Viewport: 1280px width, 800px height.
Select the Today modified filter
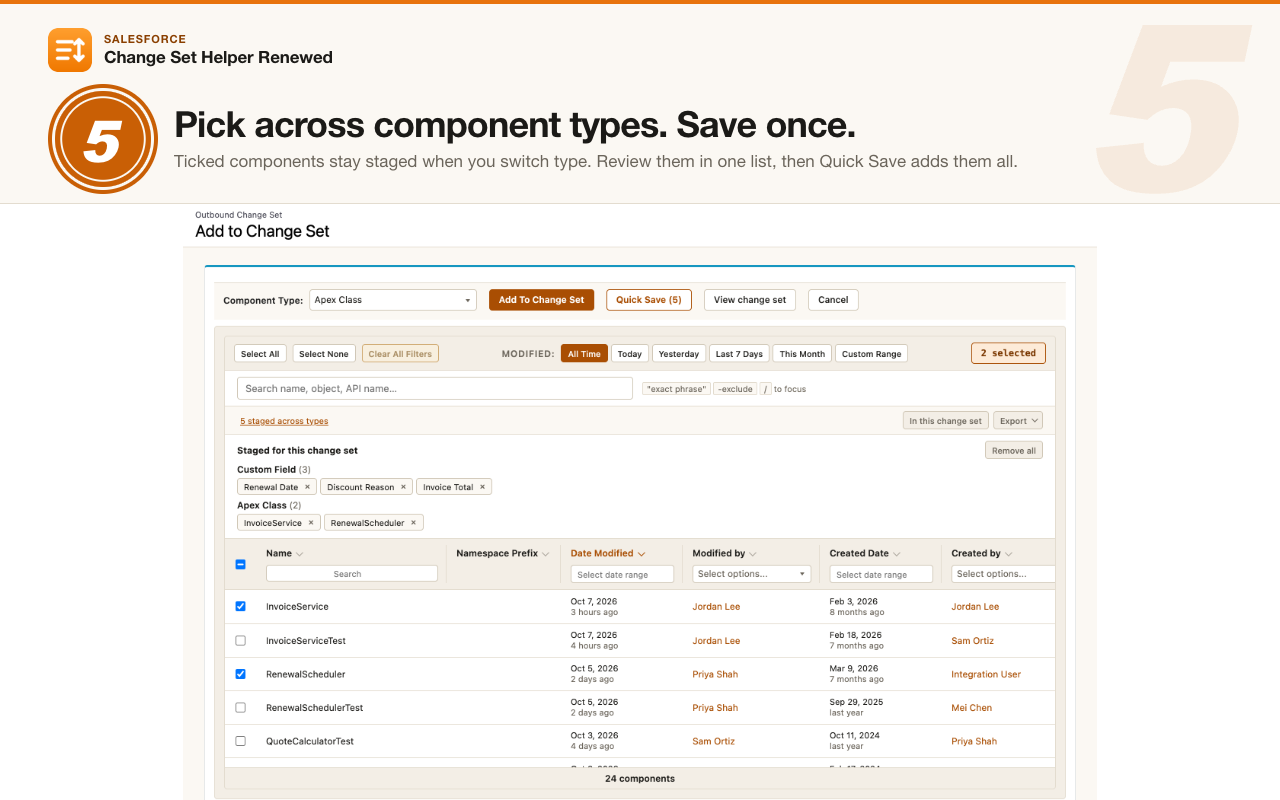(630, 354)
